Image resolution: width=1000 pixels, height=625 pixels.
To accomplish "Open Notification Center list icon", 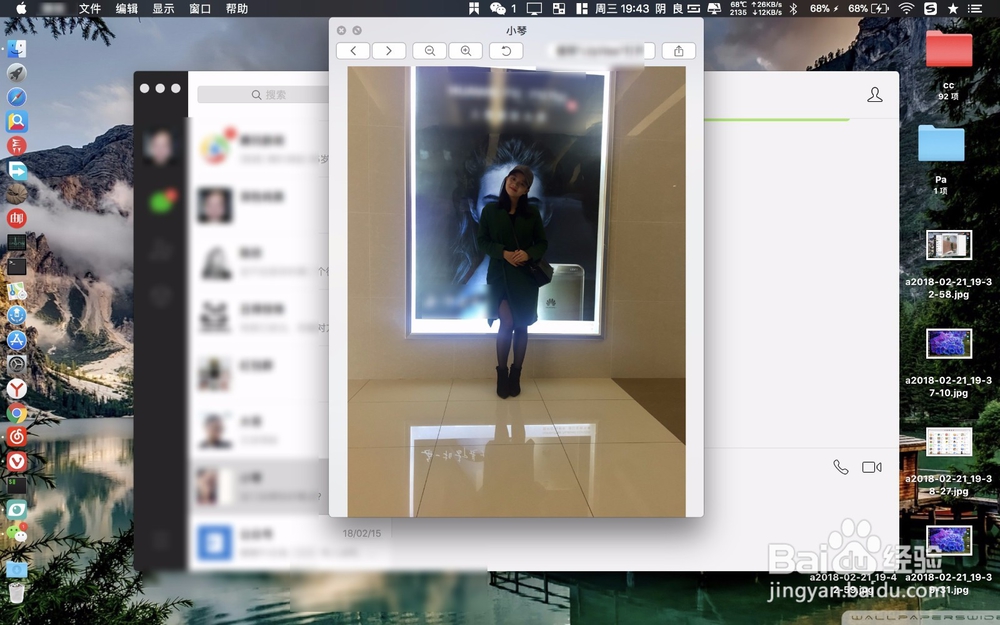I will [x=974, y=8].
